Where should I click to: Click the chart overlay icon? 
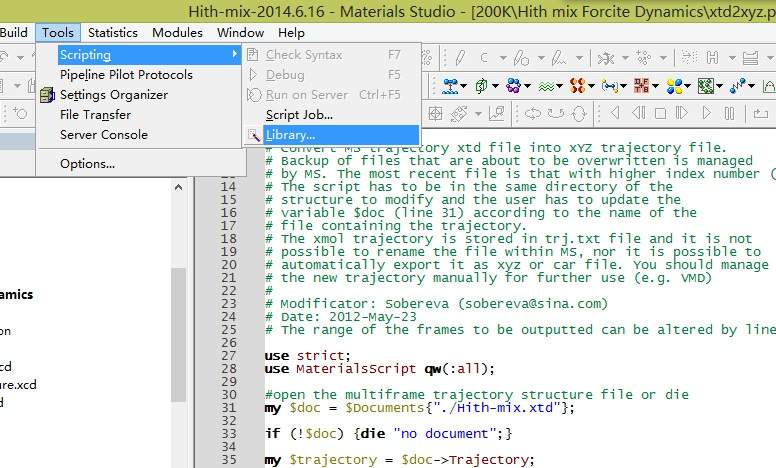click(496, 114)
